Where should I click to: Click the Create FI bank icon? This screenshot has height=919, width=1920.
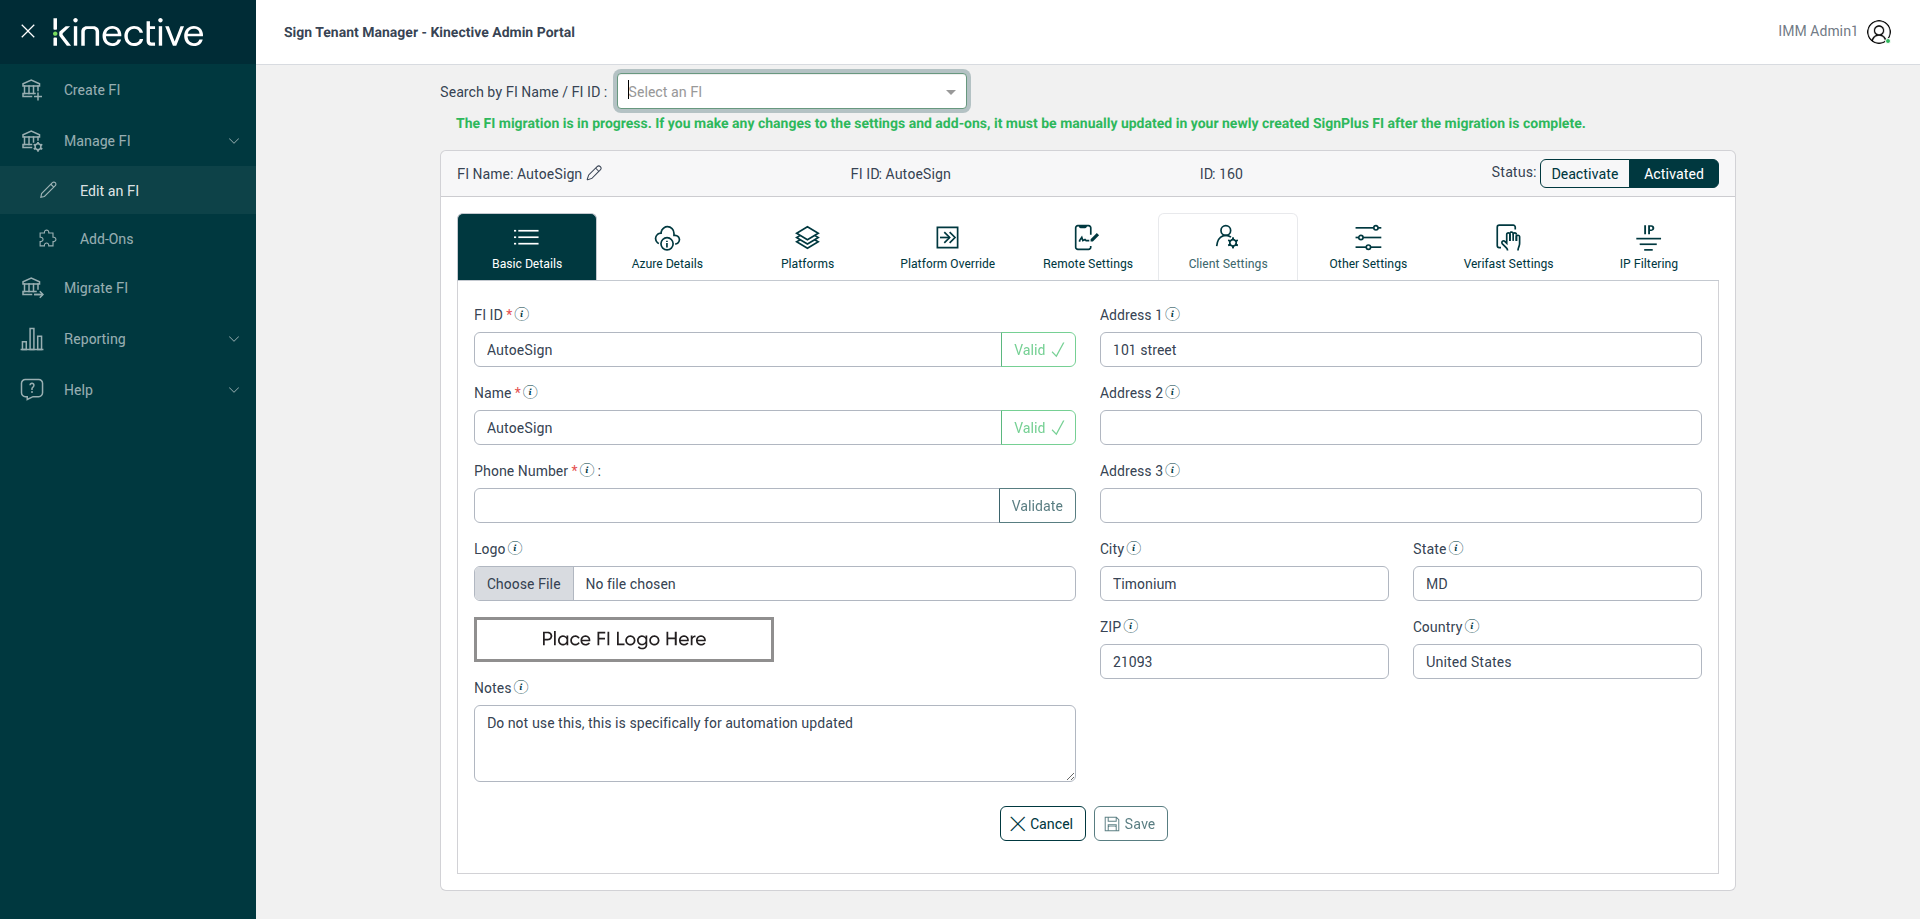tap(32, 90)
